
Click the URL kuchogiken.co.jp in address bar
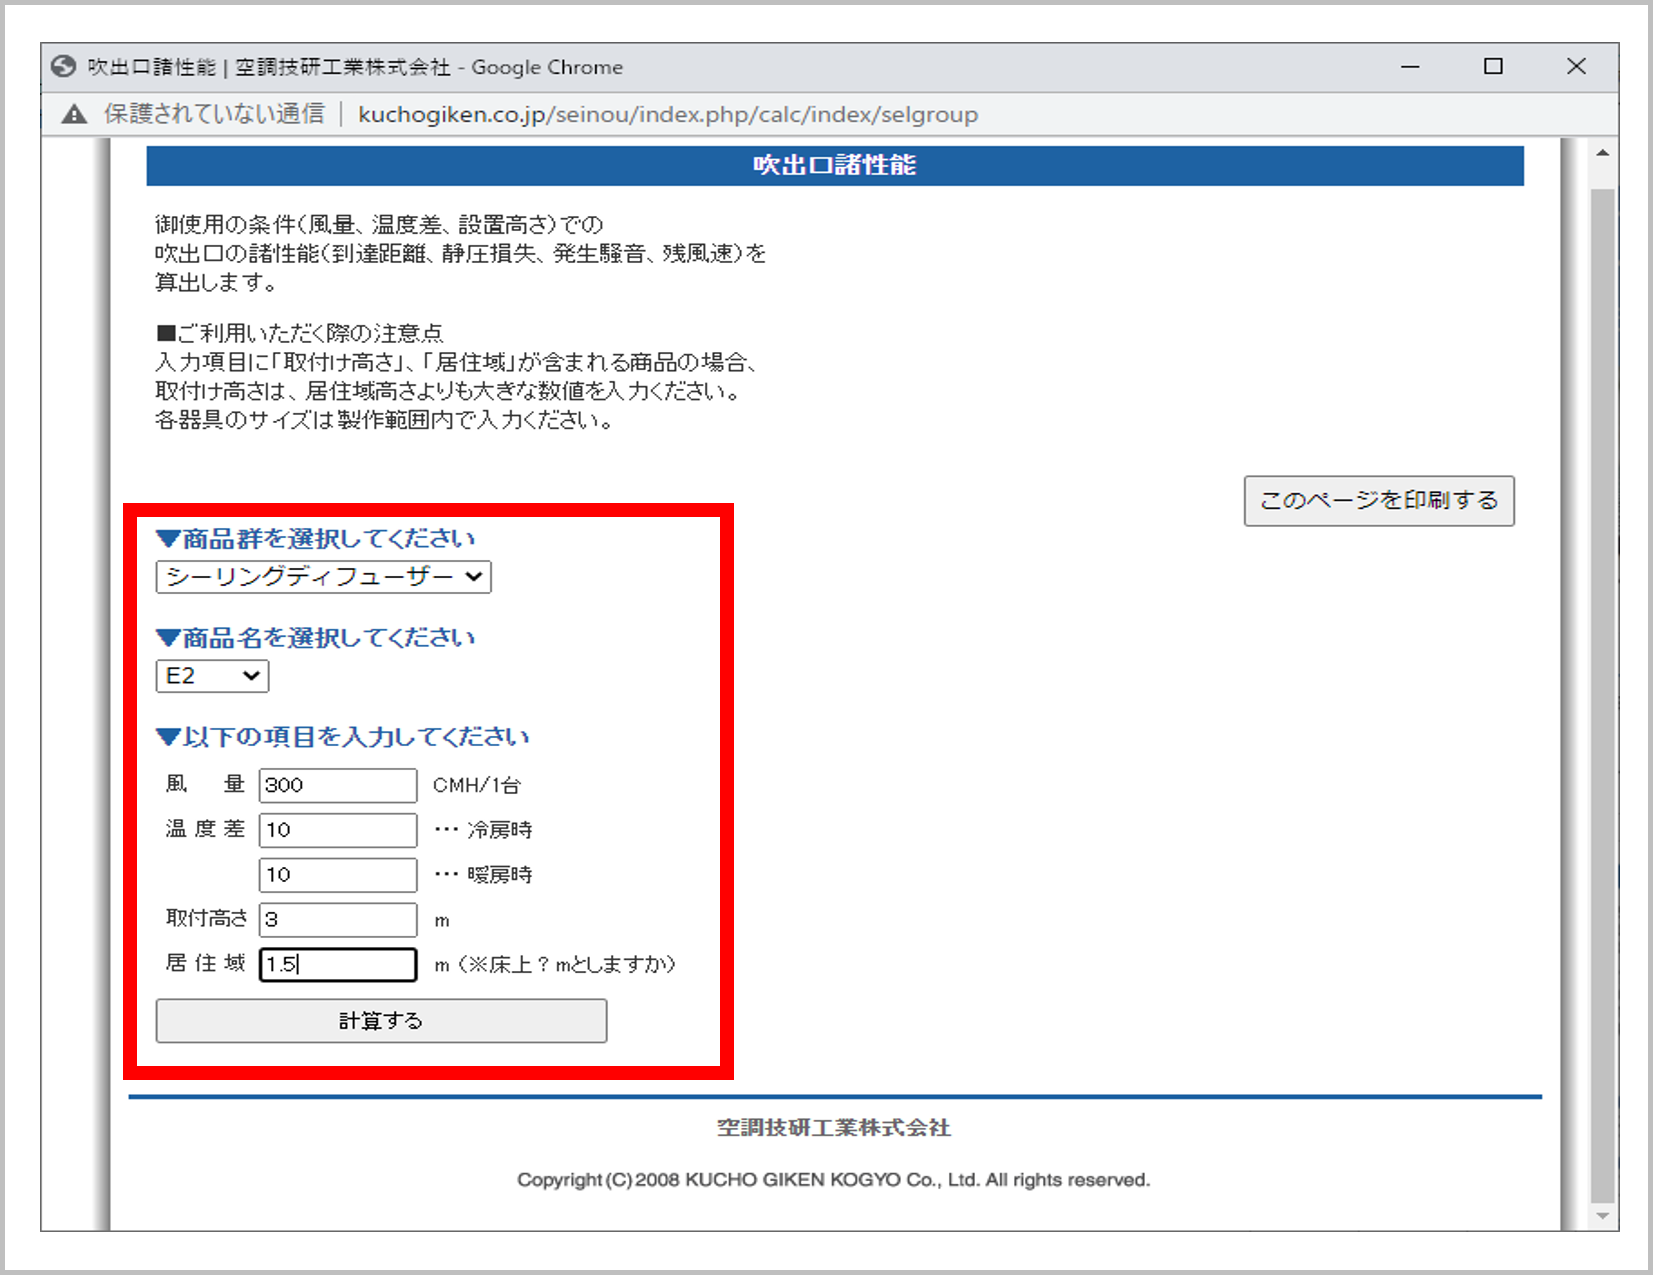(x=667, y=115)
